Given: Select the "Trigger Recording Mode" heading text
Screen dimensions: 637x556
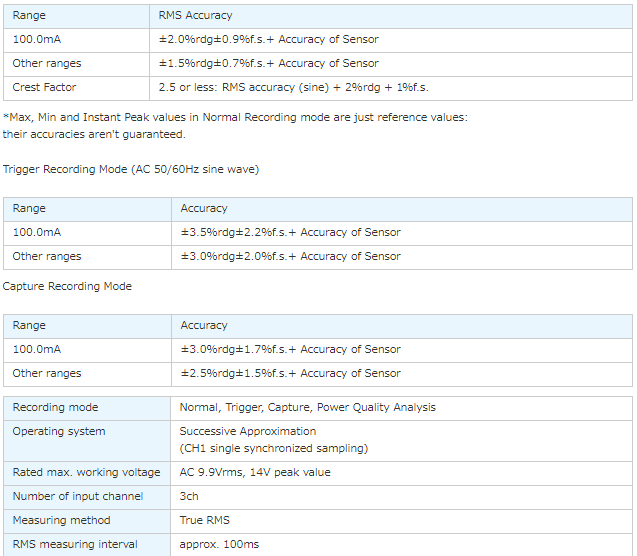Looking at the screenshot, I should coord(131,170).
